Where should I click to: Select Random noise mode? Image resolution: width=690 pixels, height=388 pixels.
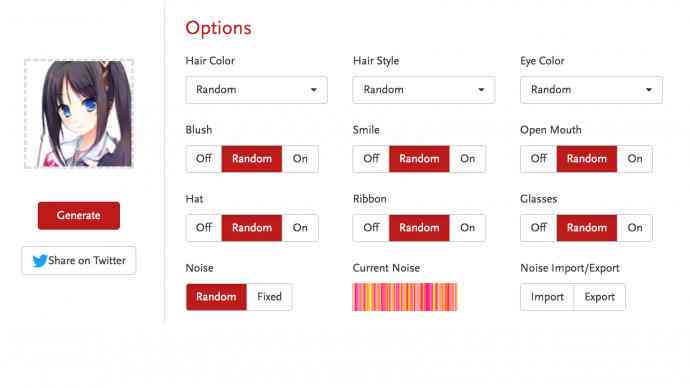click(x=216, y=297)
